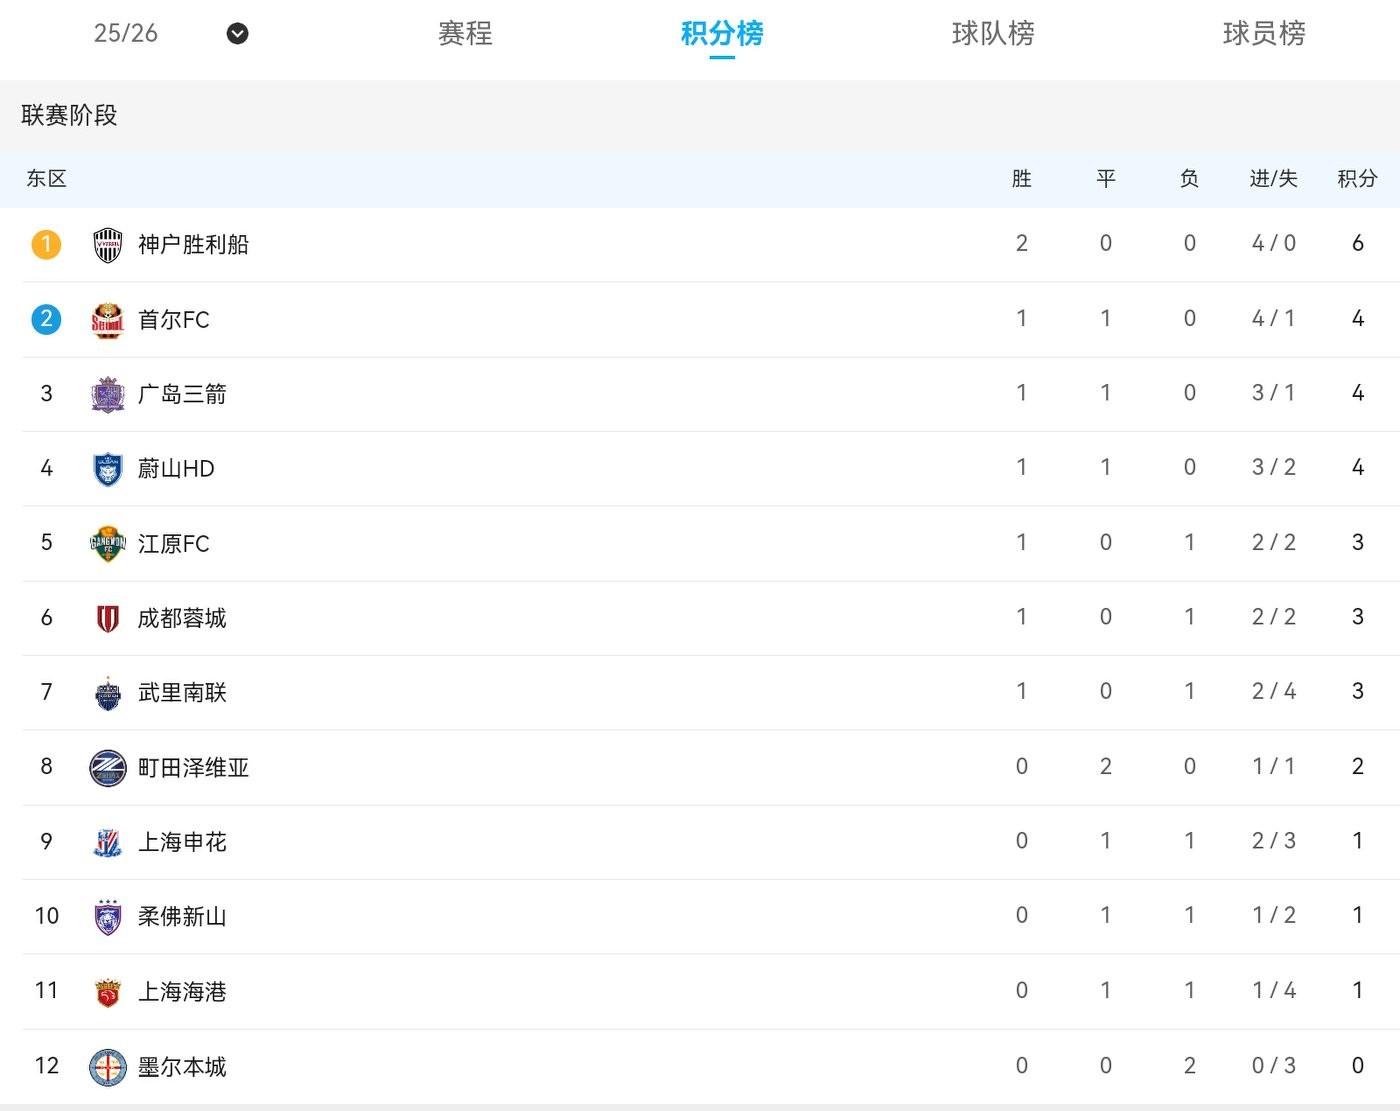Click the Shanghai Shenhua team crest

tap(107, 842)
